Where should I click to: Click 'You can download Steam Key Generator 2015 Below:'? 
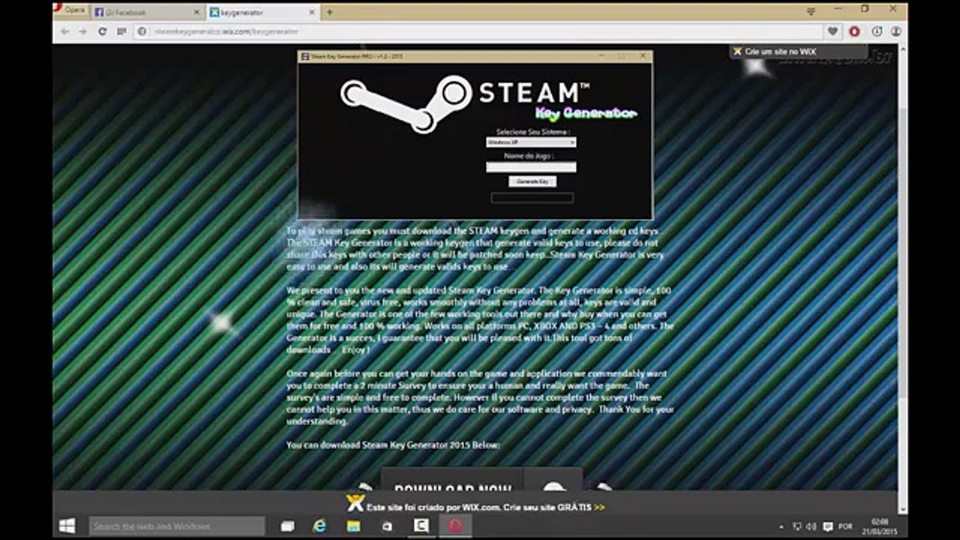(393, 445)
